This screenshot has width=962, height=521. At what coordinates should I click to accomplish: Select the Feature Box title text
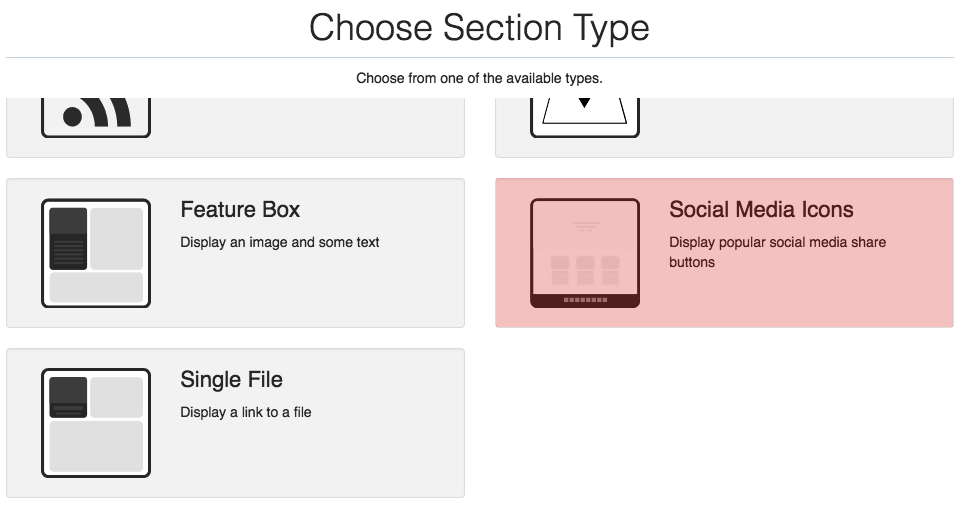coord(240,210)
